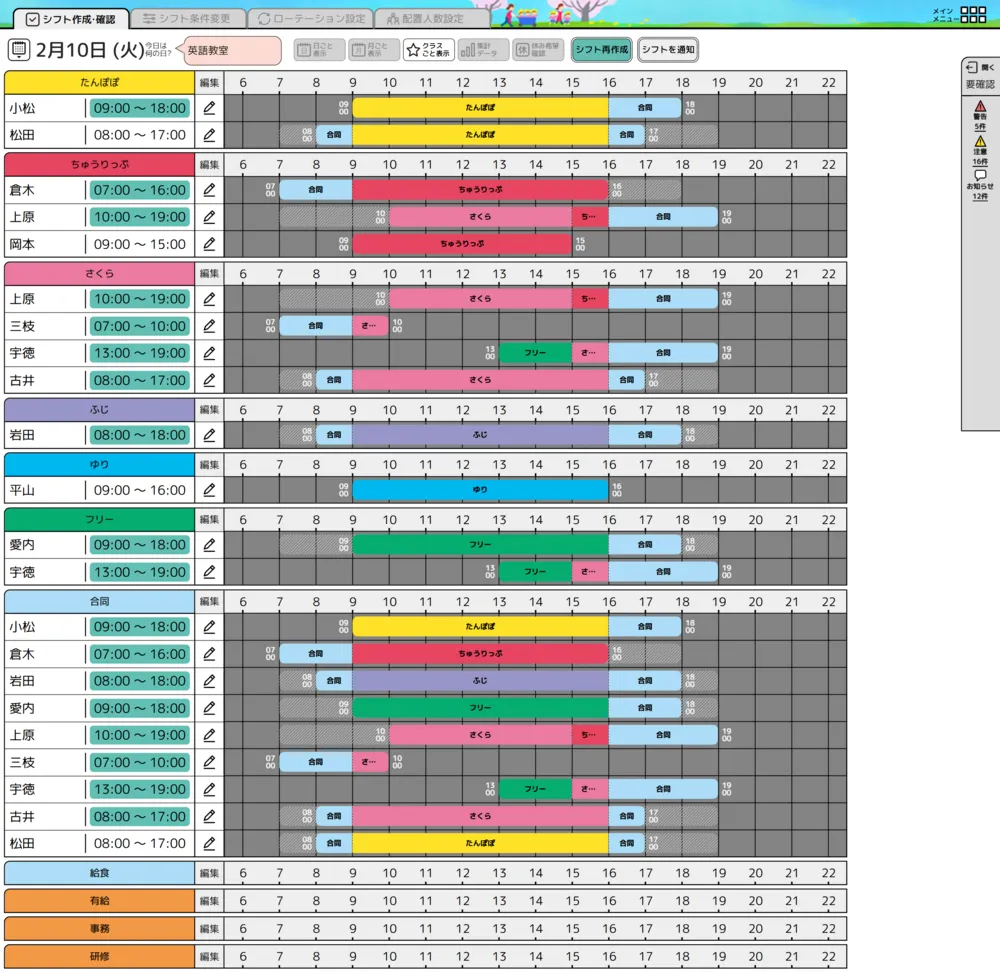
Task: Click the pencil icon in 平山's row
Action: click(x=209, y=490)
